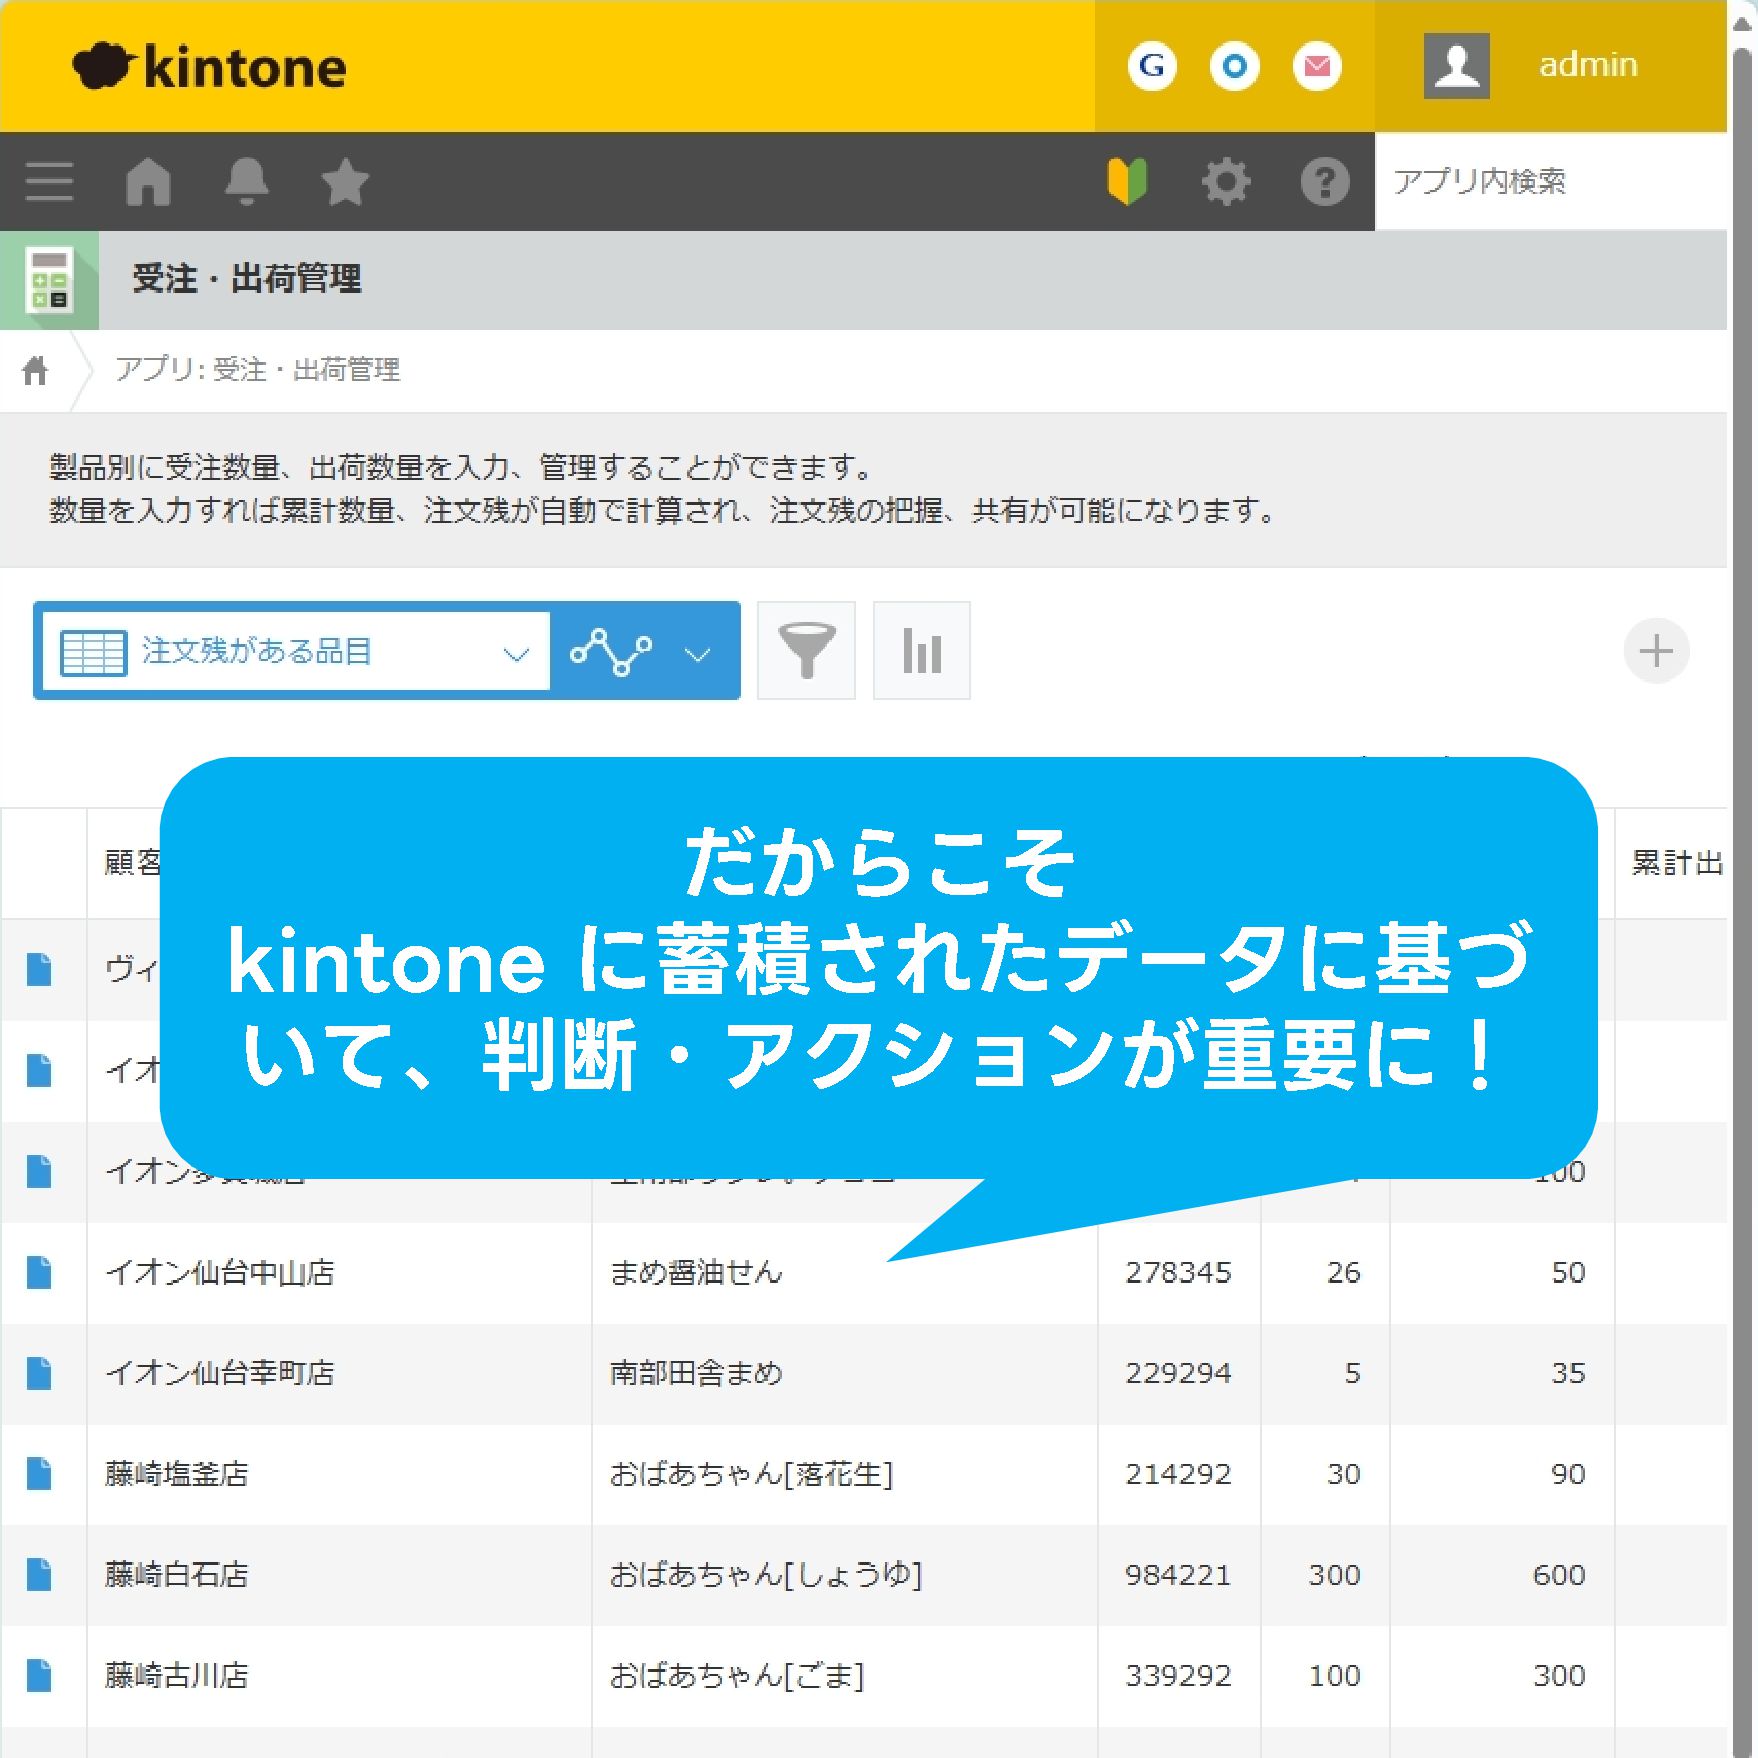
Task: Click the filter funnel icon
Action: [x=806, y=651]
